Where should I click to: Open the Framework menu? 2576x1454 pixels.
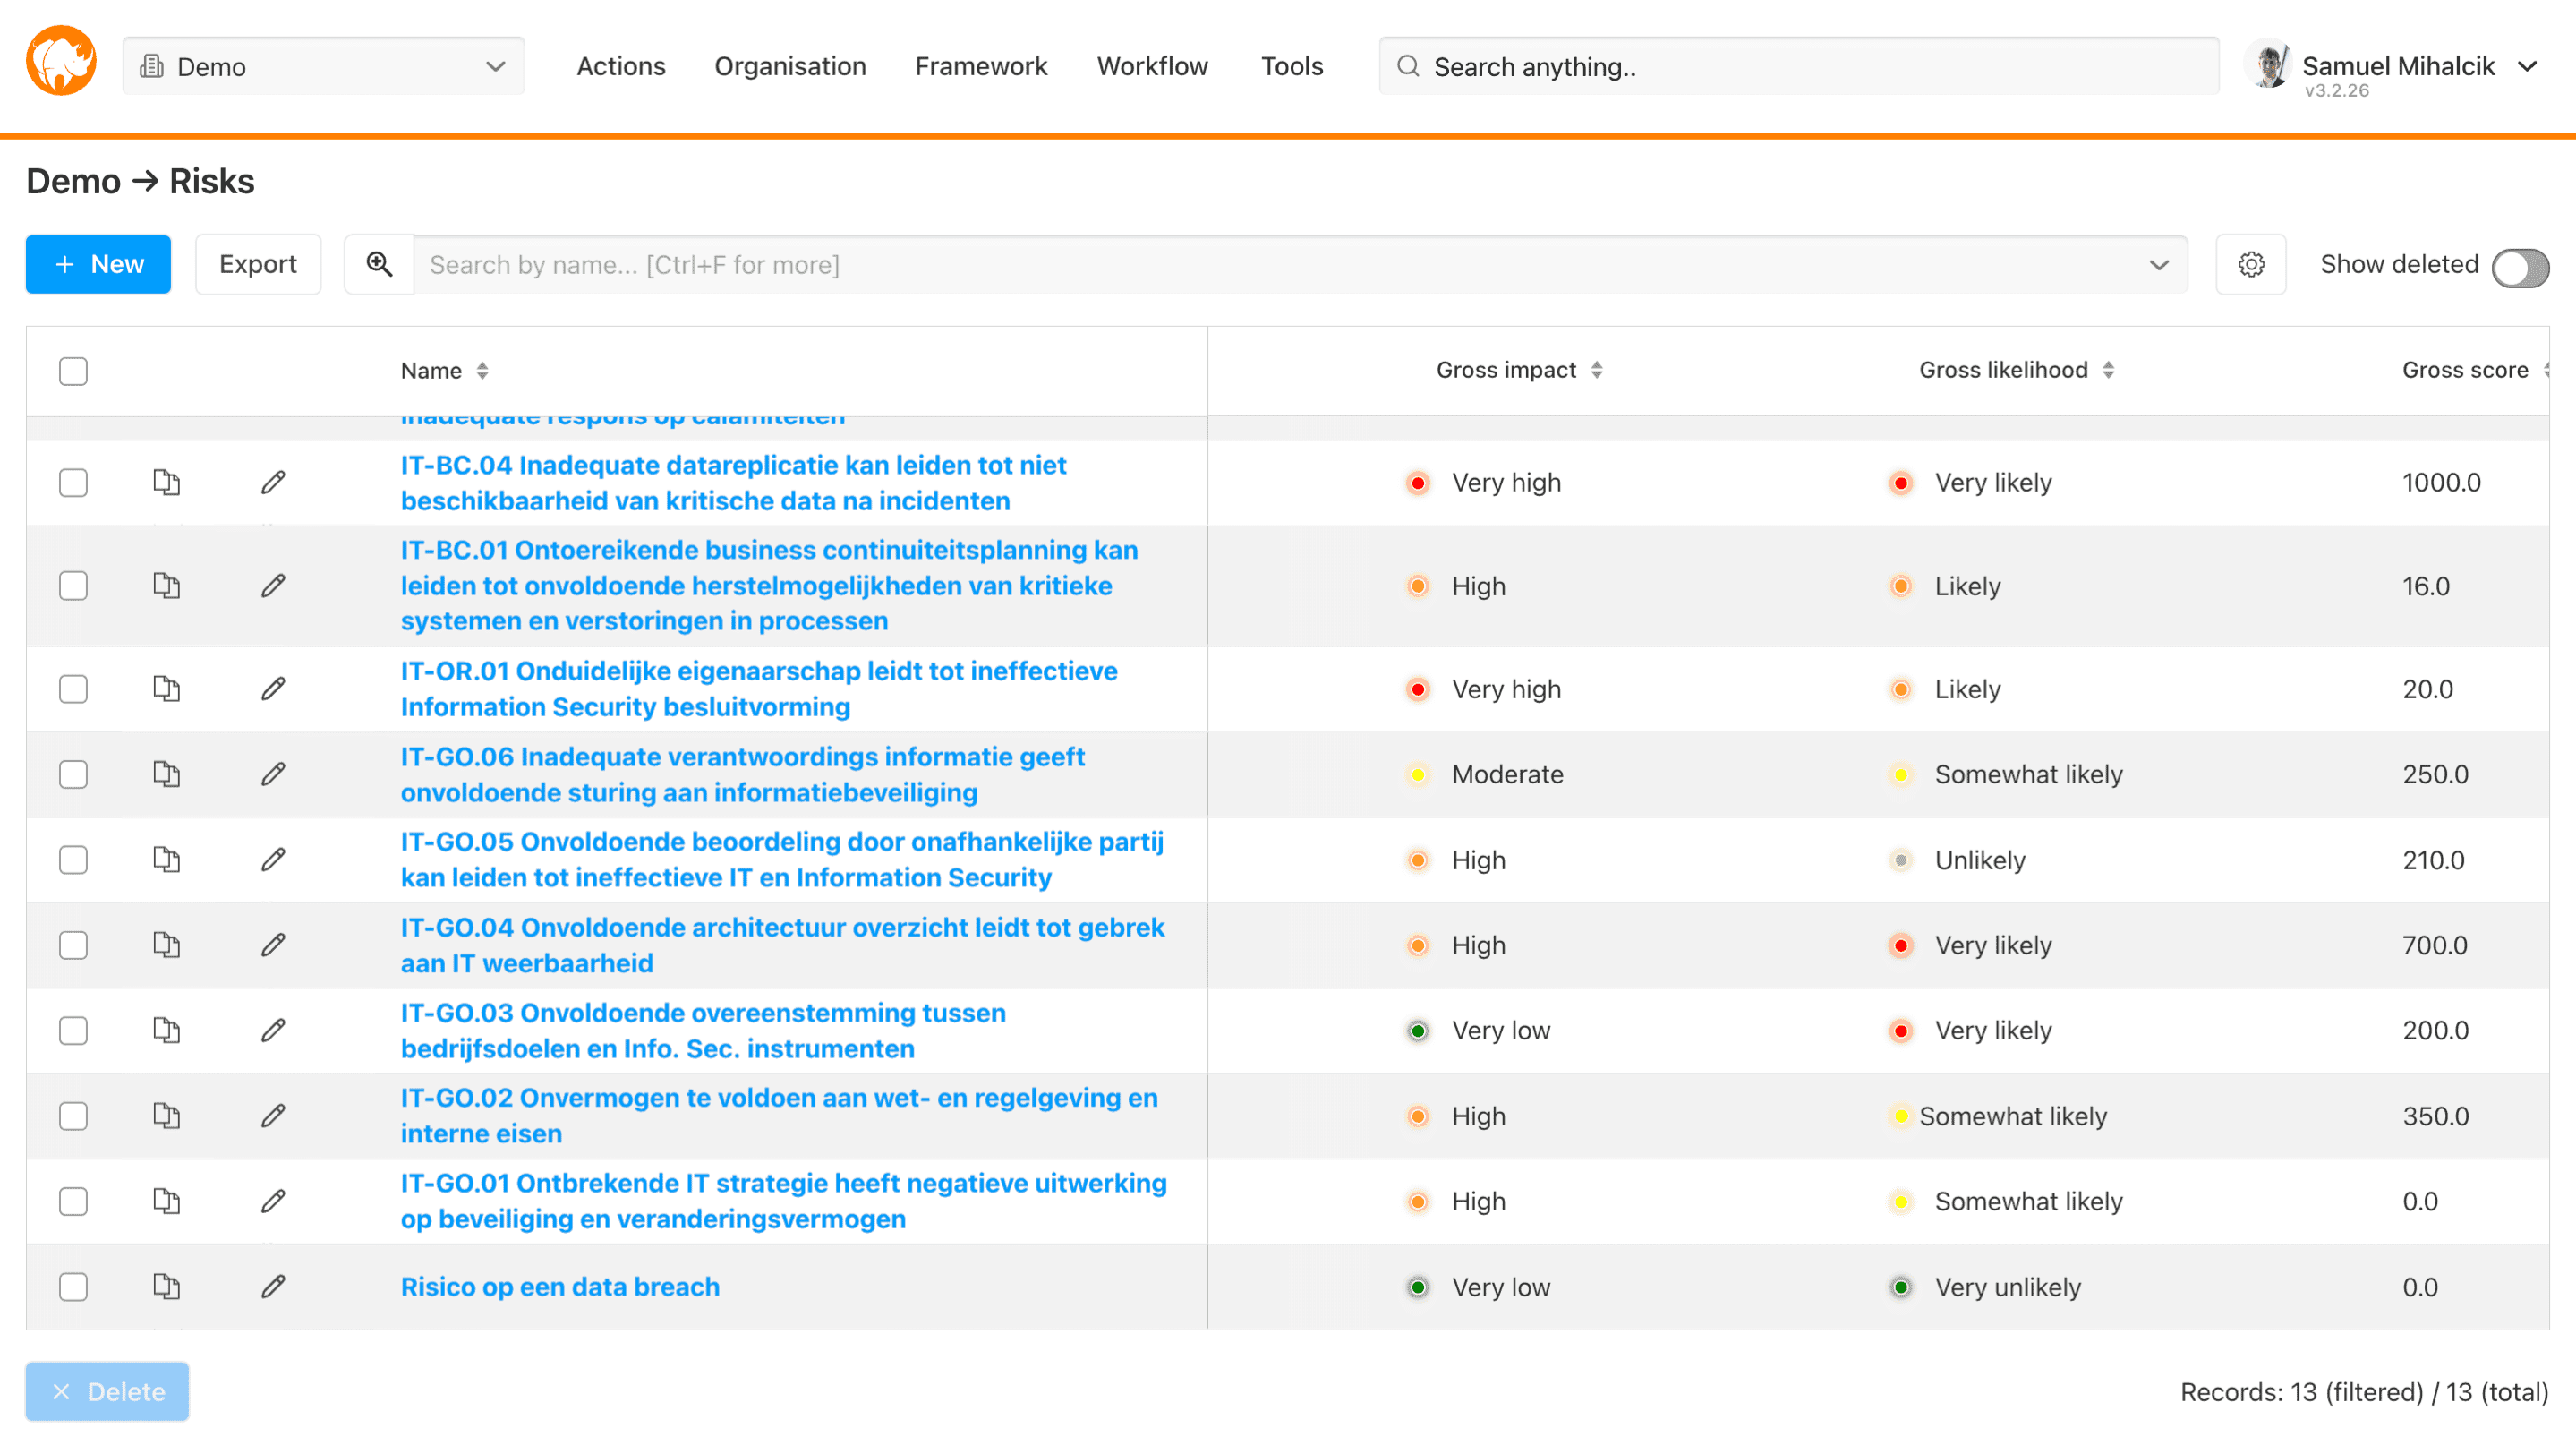pos(981,66)
